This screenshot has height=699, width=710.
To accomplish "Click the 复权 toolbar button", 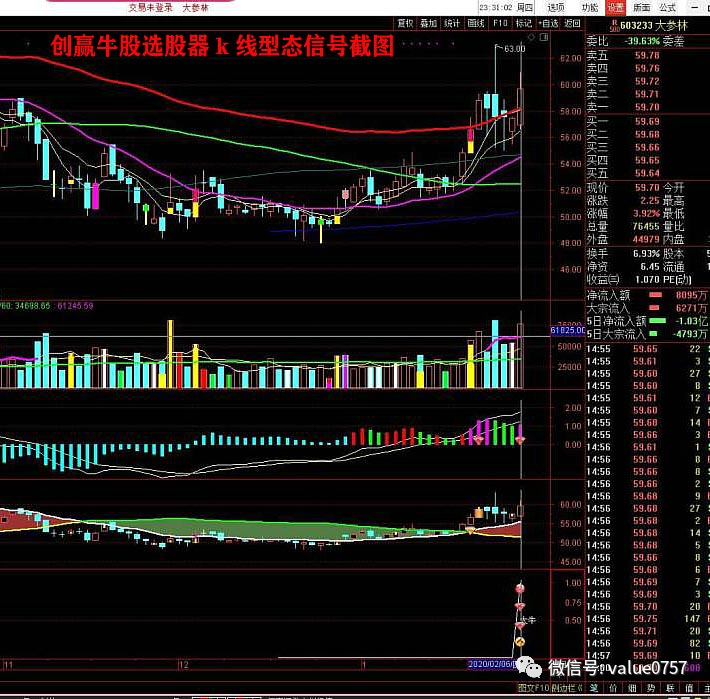I will (x=405, y=23).
